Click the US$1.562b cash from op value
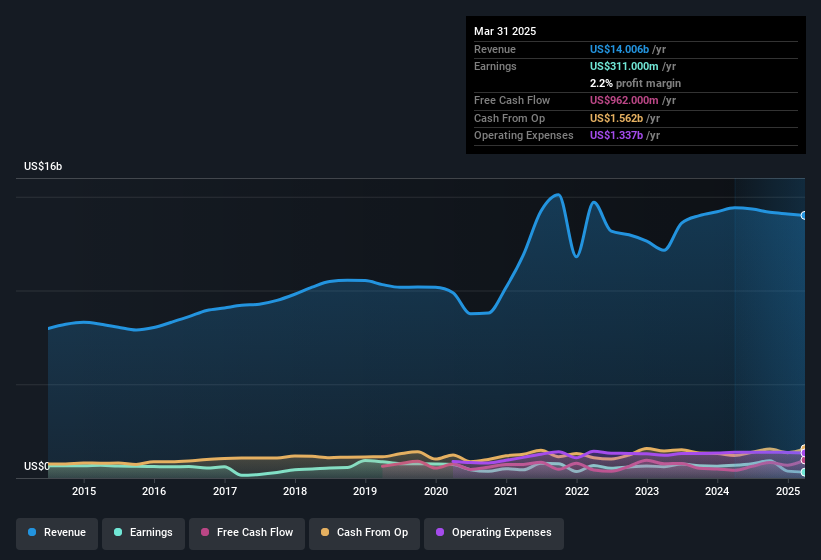The width and height of the screenshot is (821, 560). click(x=616, y=118)
